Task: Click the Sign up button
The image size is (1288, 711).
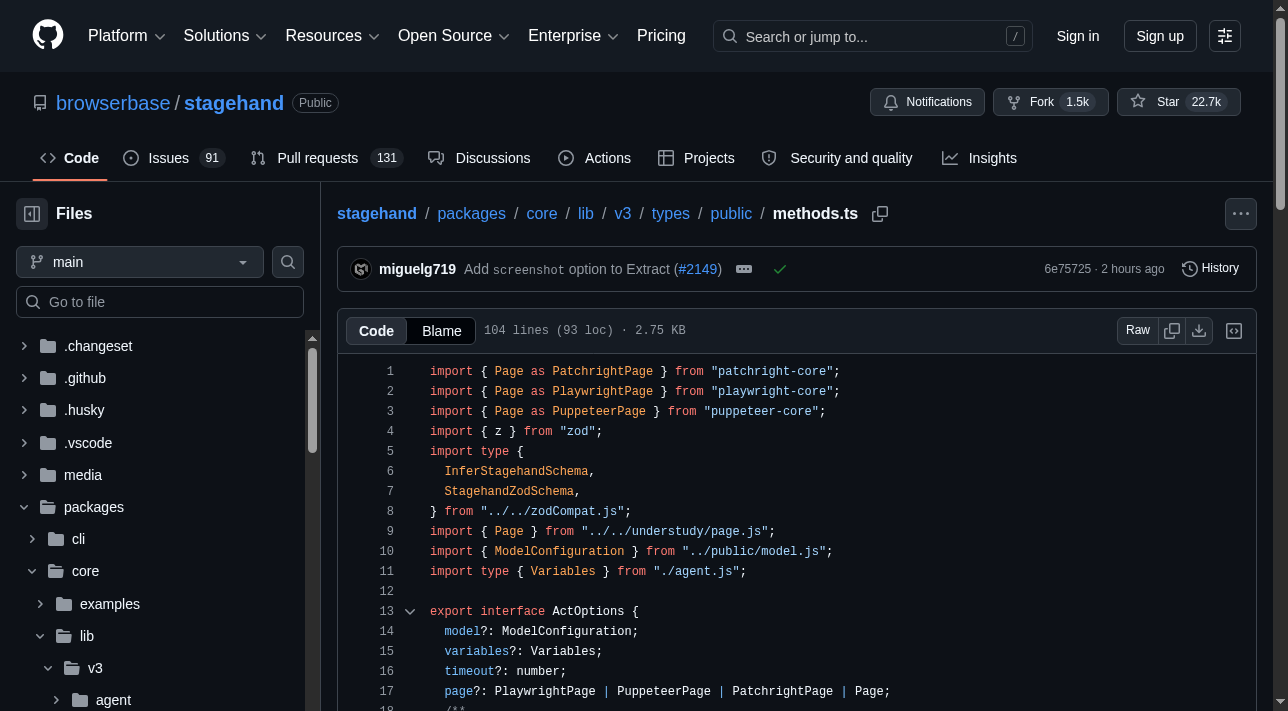Action: click(1160, 36)
